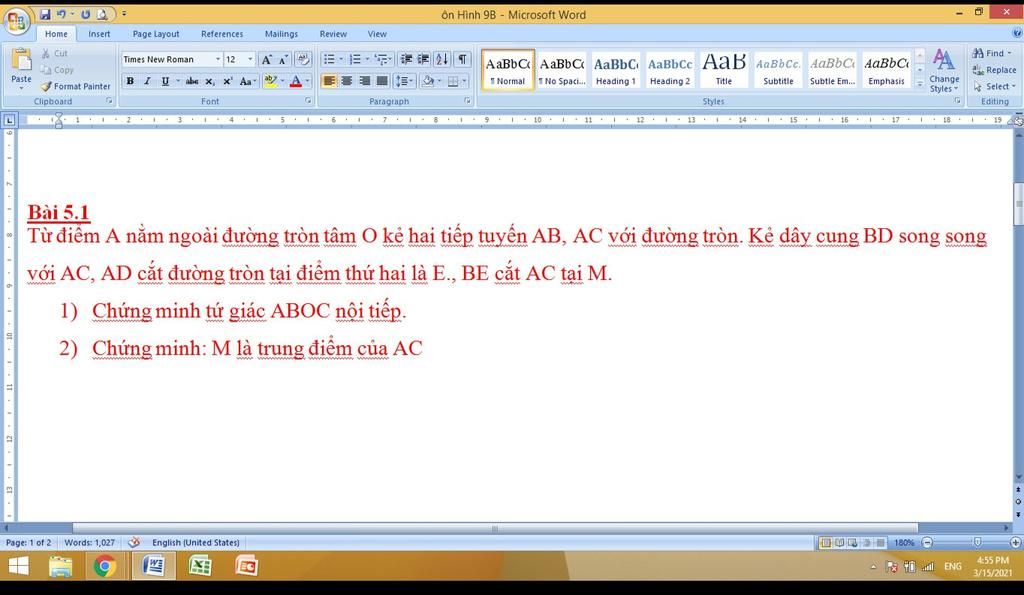Viewport: 1024px width, 595px height.
Task: Open Change Styles dropdown
Action: [944, 71]
